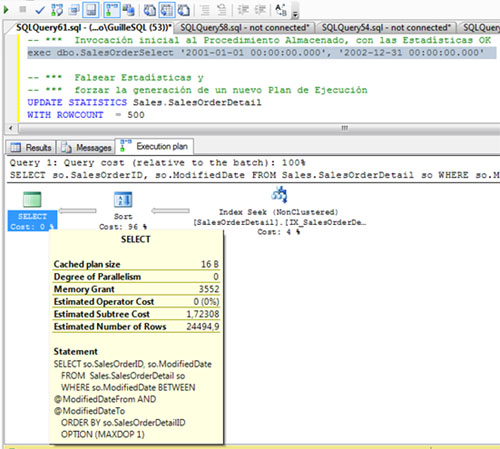Toggle the IntelliSense Enabled button

[x=91, y=10]
